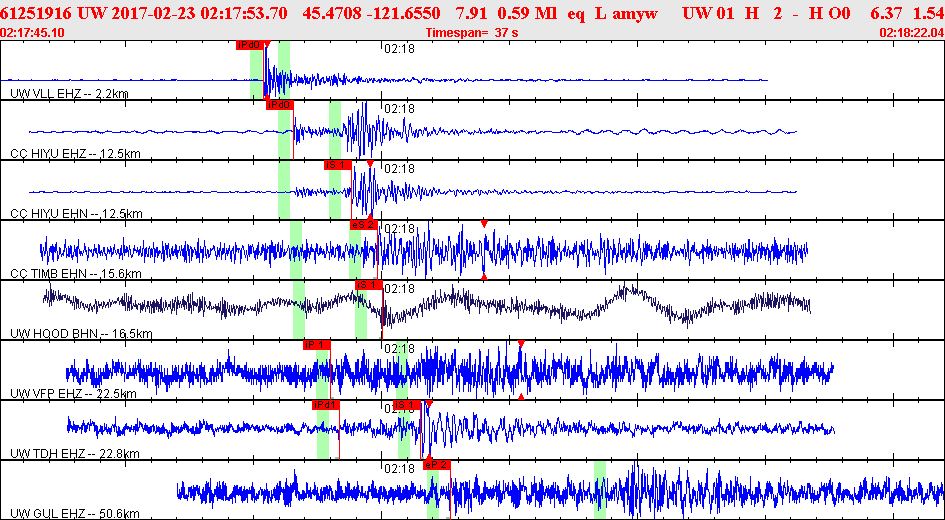945x520 pixels.
Task: Click the red triangle marker atop UW VLL trace
Action: tap(266, 44)
